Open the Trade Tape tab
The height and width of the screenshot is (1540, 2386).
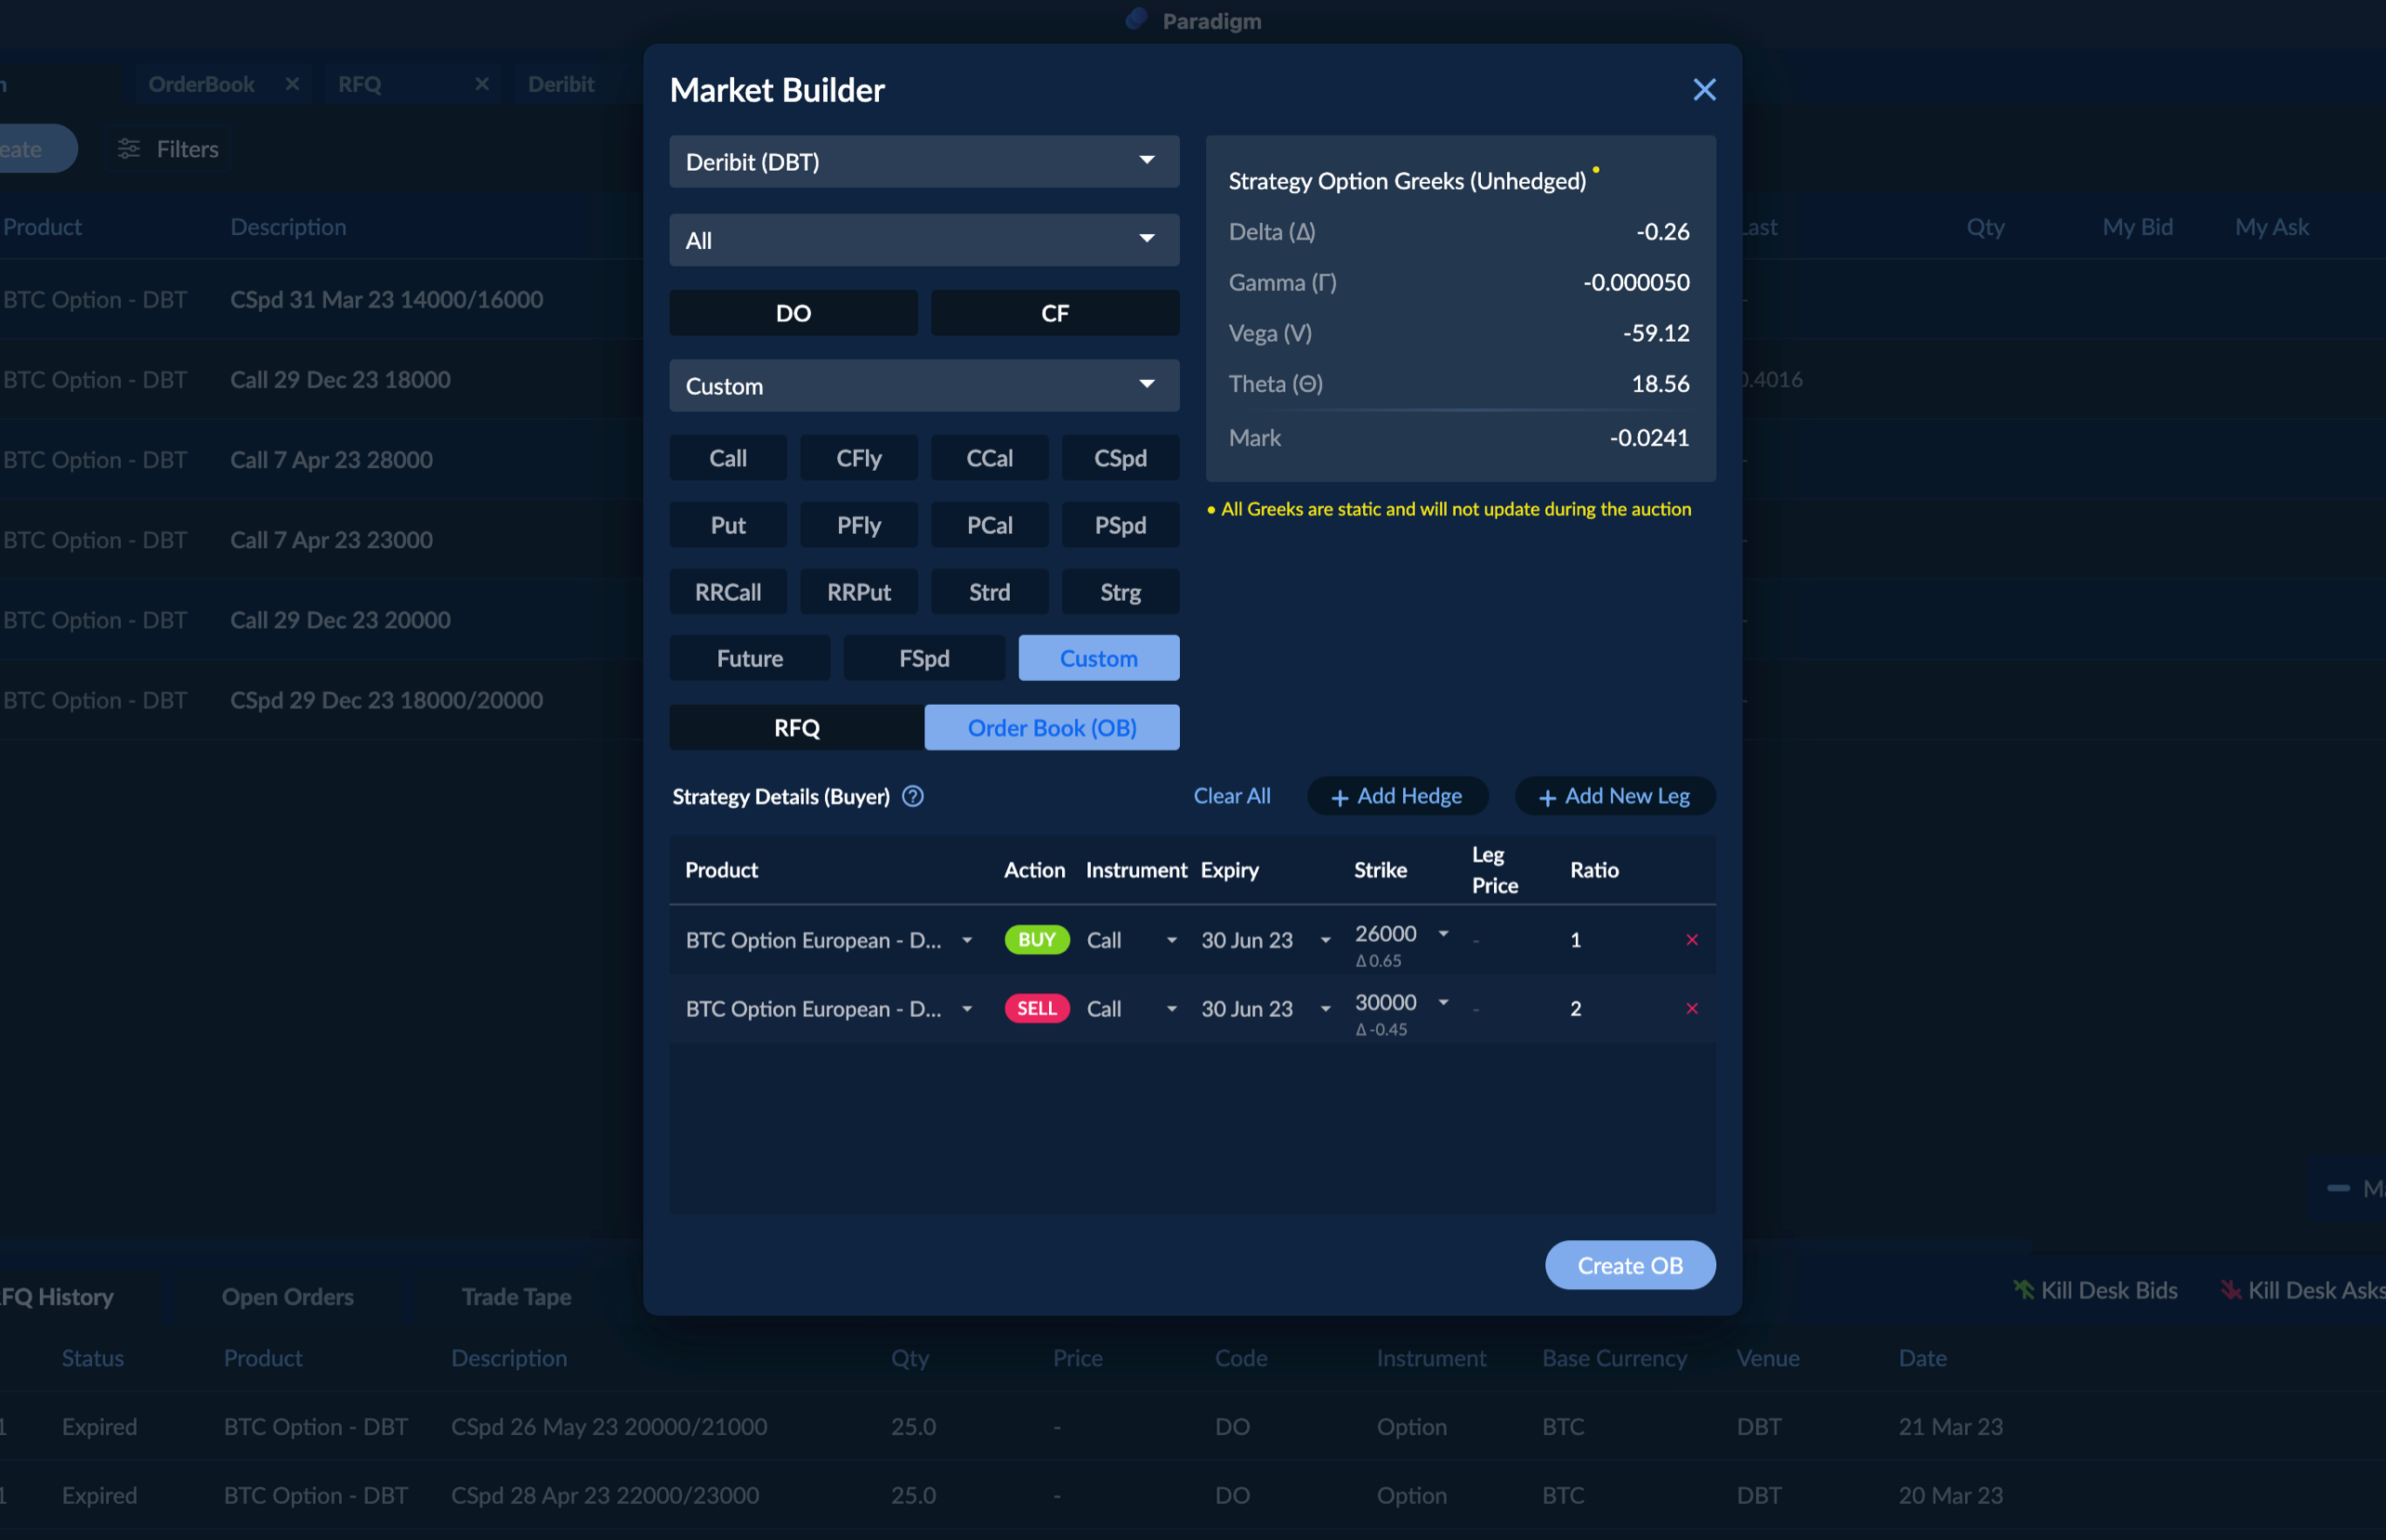tap(516, 1297)
